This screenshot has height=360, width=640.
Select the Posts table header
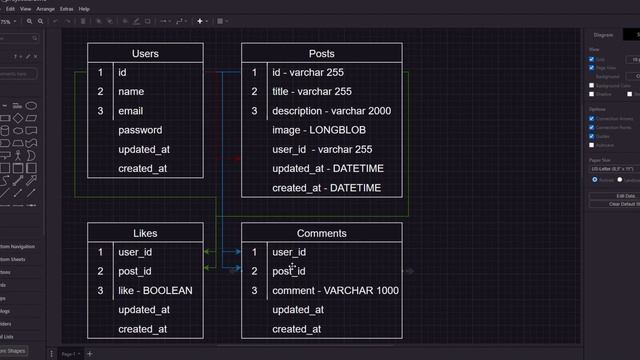coord(322,53)
